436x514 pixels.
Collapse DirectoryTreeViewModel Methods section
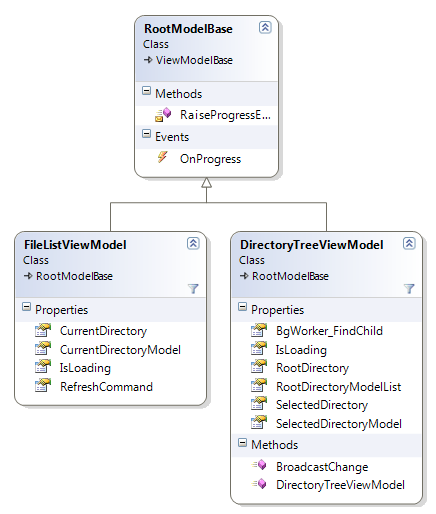(242, 443)
